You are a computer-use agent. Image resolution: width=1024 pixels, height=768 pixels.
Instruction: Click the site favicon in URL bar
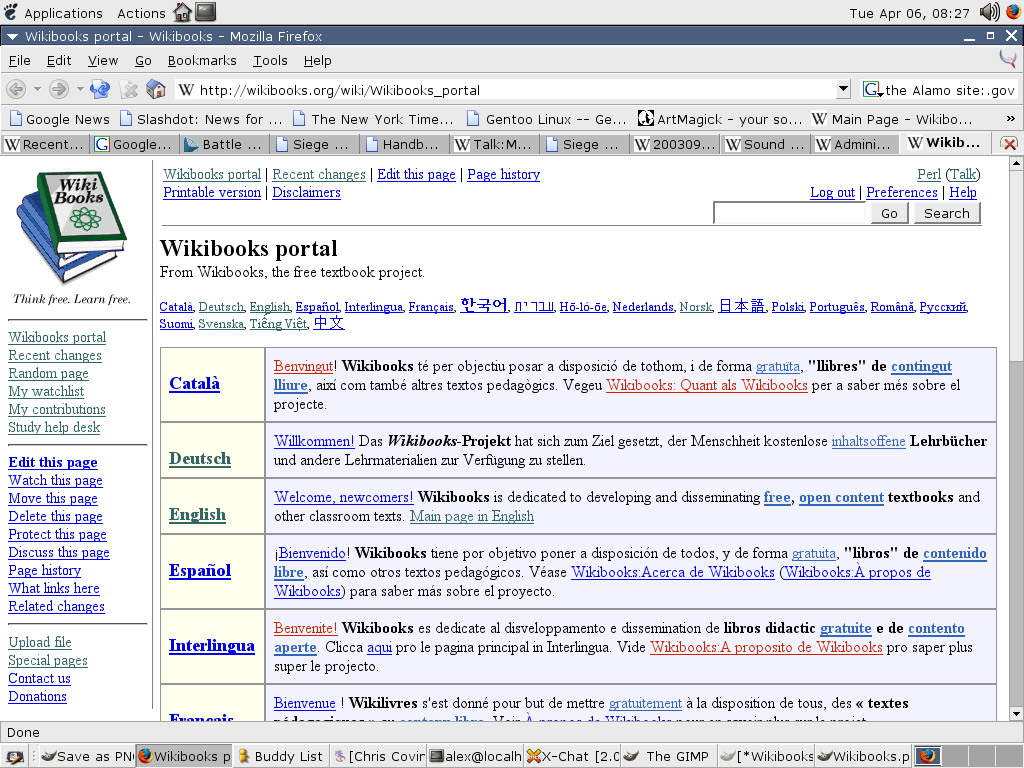click(186, 89)
